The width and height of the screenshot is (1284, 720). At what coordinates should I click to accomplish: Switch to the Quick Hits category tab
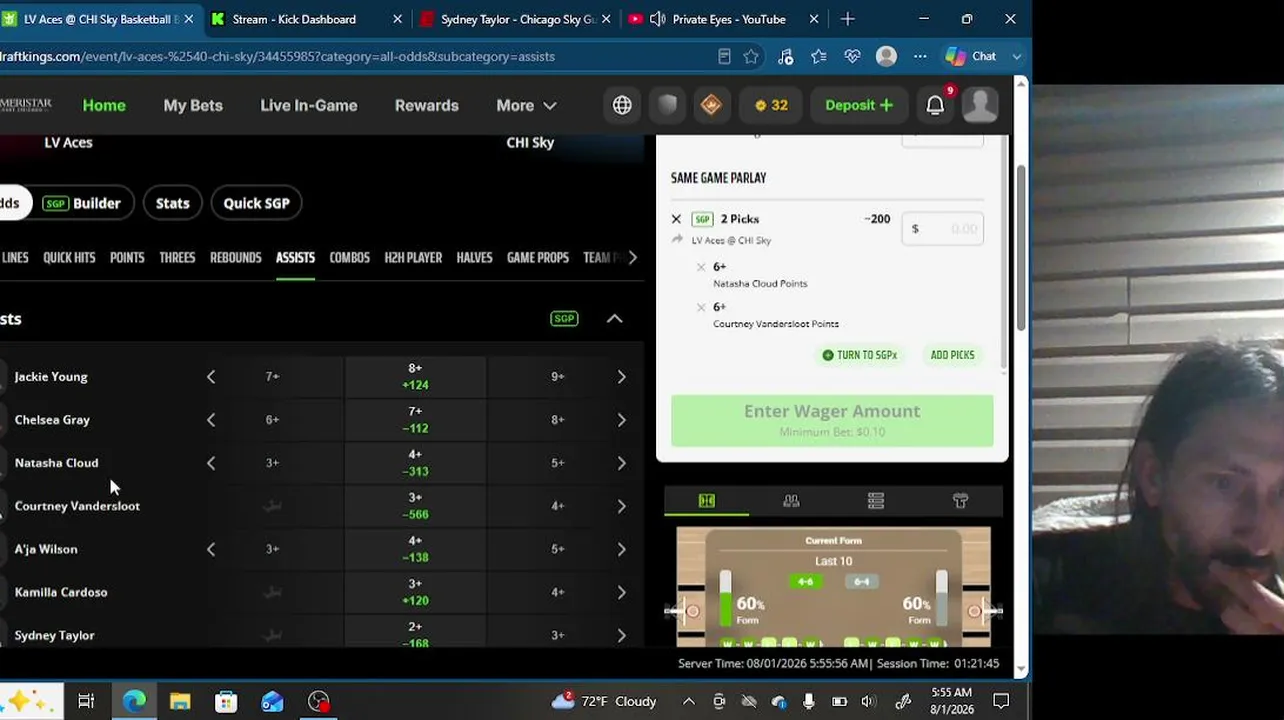coord(69,257)
